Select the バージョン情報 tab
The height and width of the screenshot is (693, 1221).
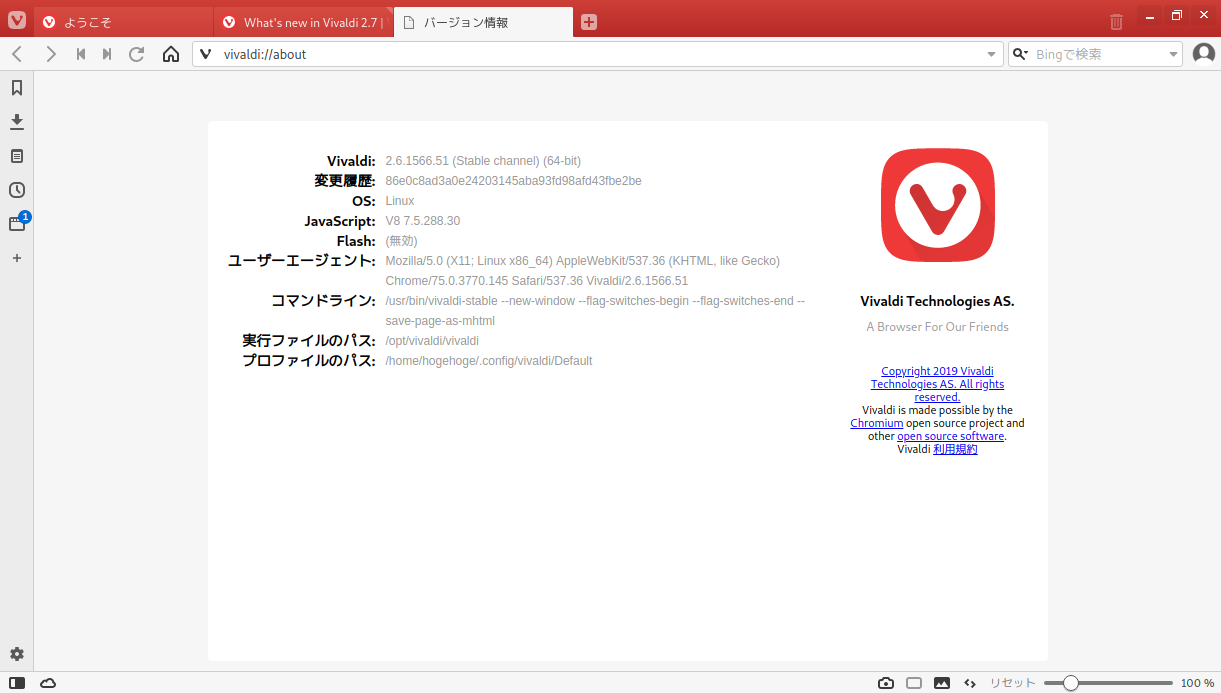pos(484,22)
